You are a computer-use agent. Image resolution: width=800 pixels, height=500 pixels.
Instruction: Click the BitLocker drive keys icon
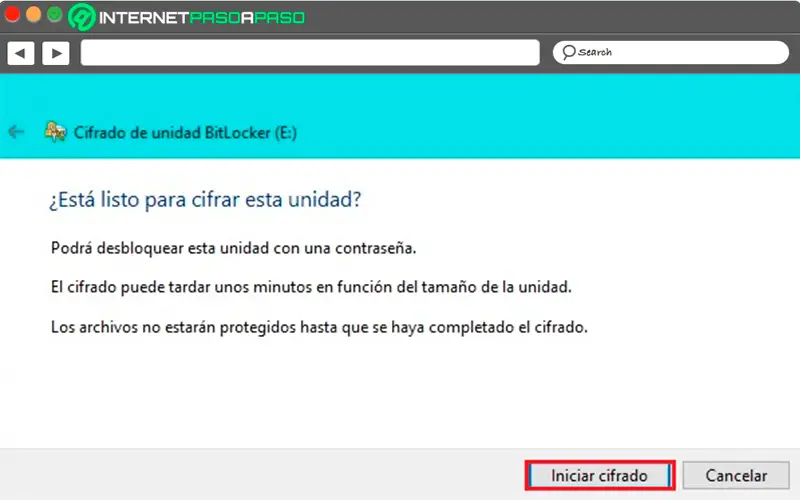[x=55, y=132]
